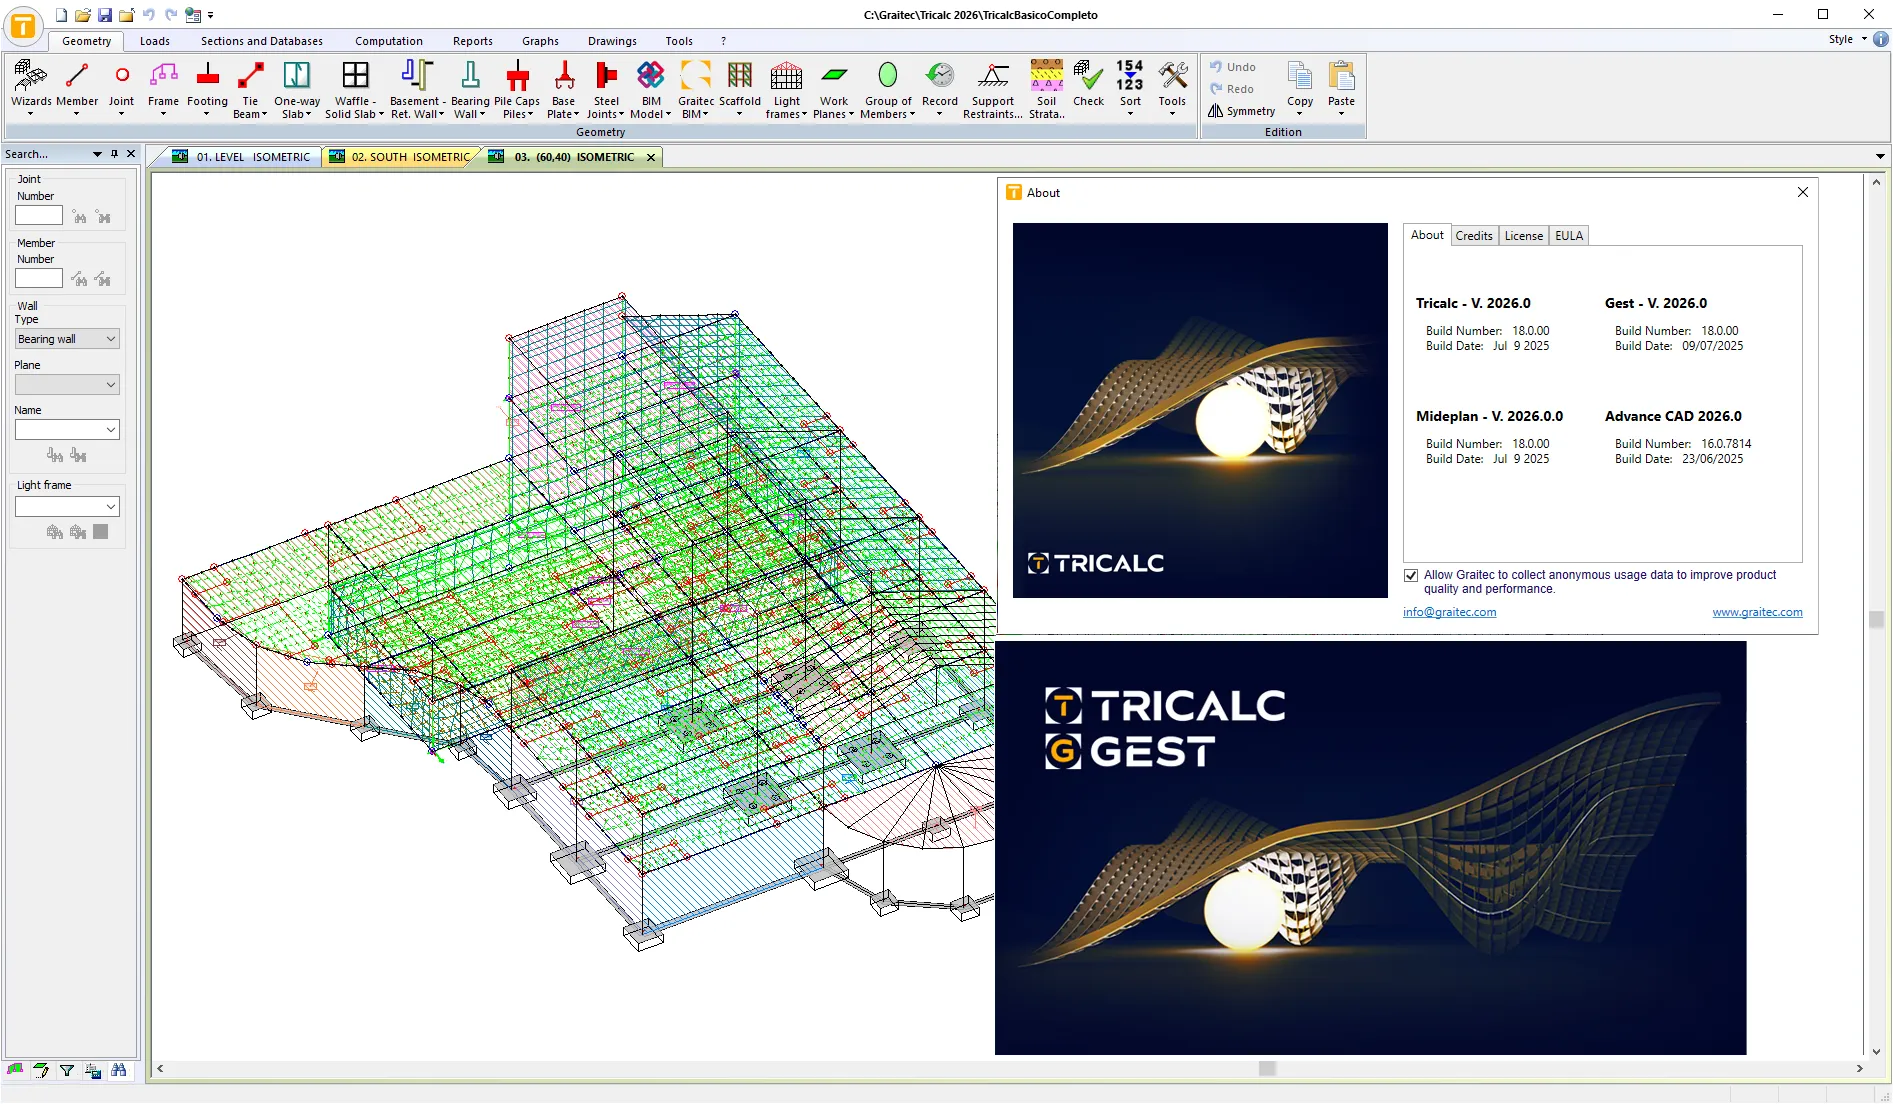Image resolution: width=1893 pixels, height=1104 pixels.
Task: Select the Group of Members tool
Action: click(x=888, y=88)
